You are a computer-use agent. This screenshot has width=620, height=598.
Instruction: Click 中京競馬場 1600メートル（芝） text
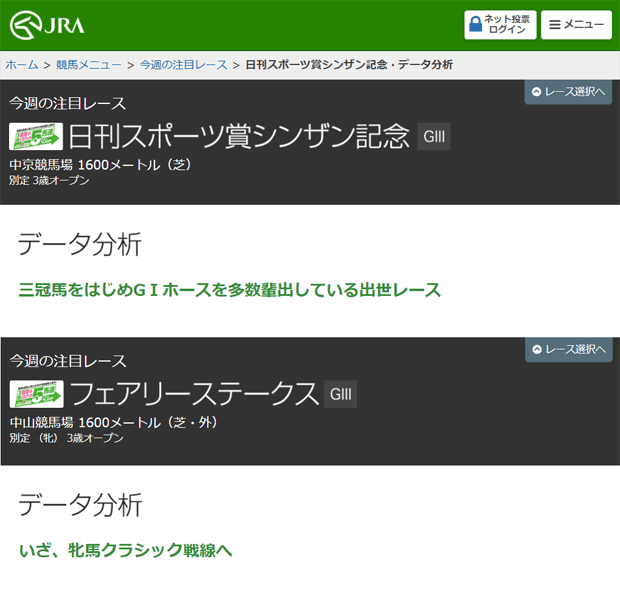pos(100,165)
